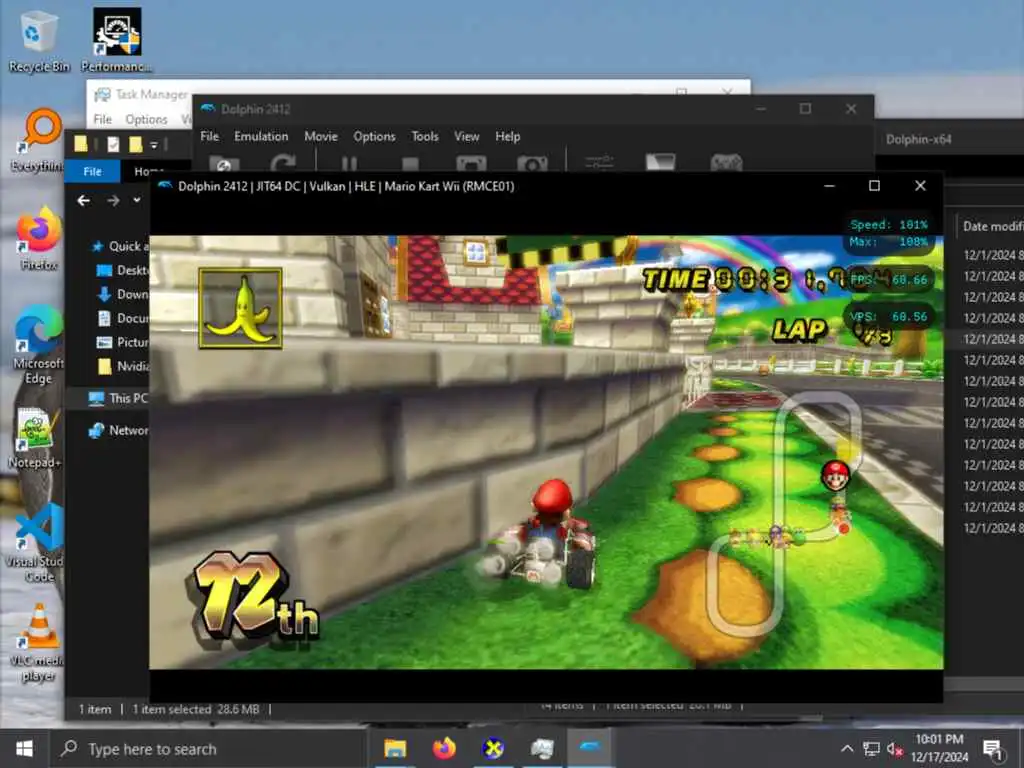
Task: Select Nvidia folder in Explorer navigation pane
Action: [x=123, y=366]
